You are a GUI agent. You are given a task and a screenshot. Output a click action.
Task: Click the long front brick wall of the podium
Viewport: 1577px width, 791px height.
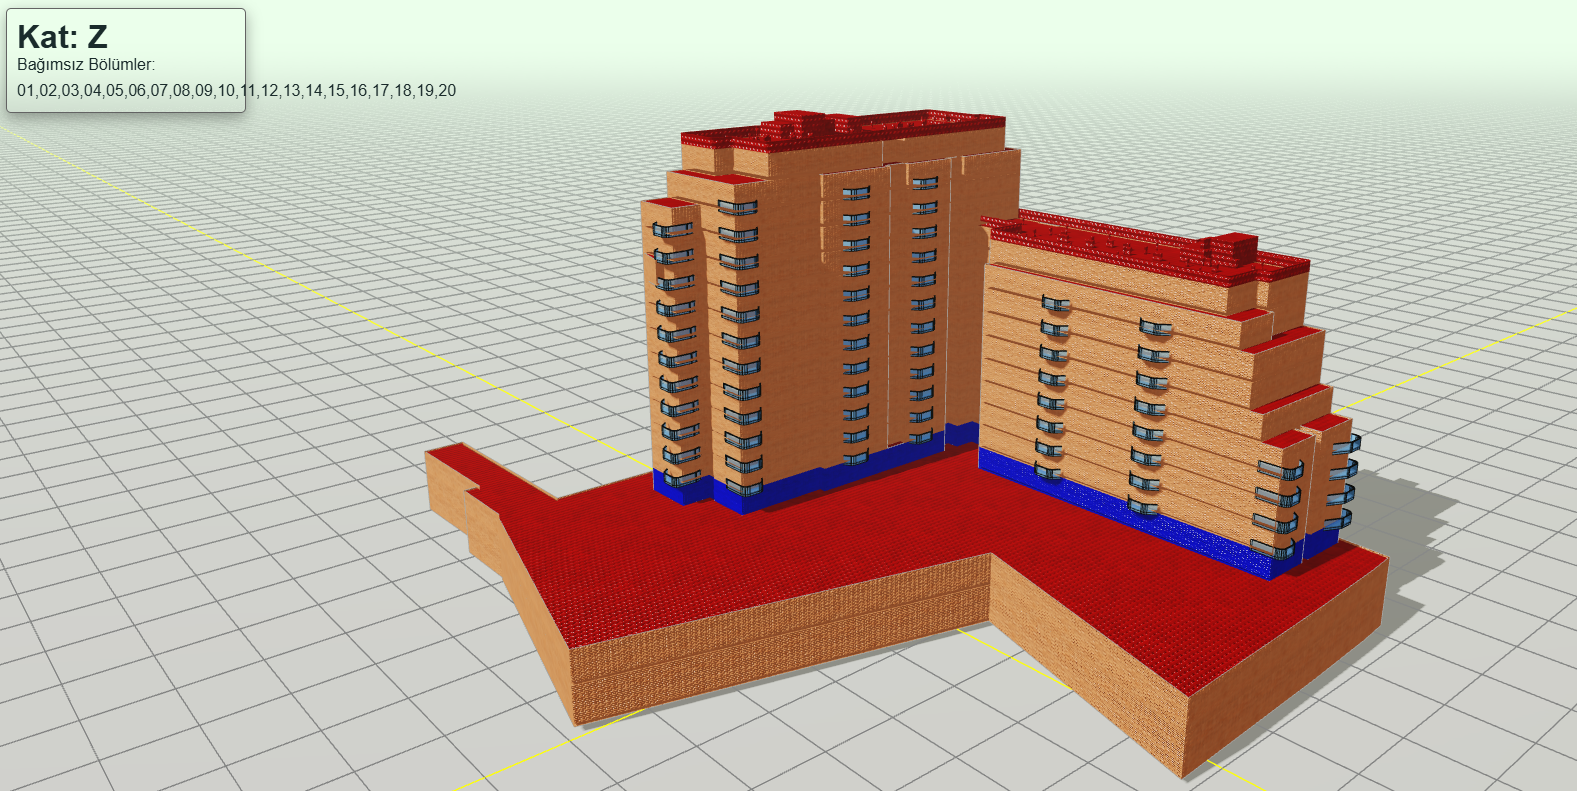pos(780,640)
